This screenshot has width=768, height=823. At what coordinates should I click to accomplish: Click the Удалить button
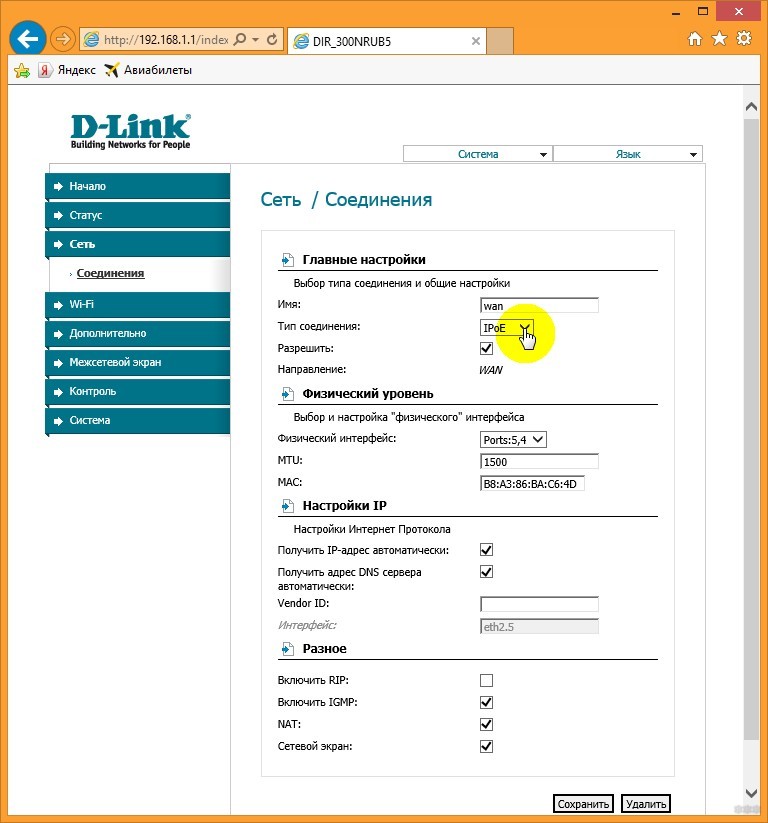coord(646,804)
